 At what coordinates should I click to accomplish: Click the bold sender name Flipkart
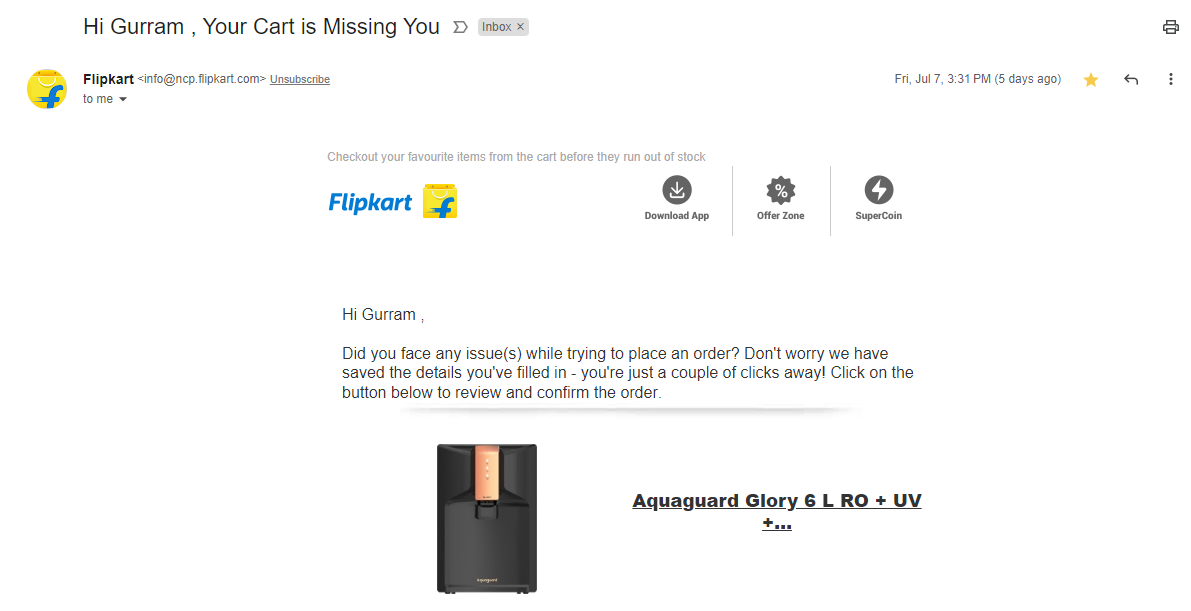(108, 79)
